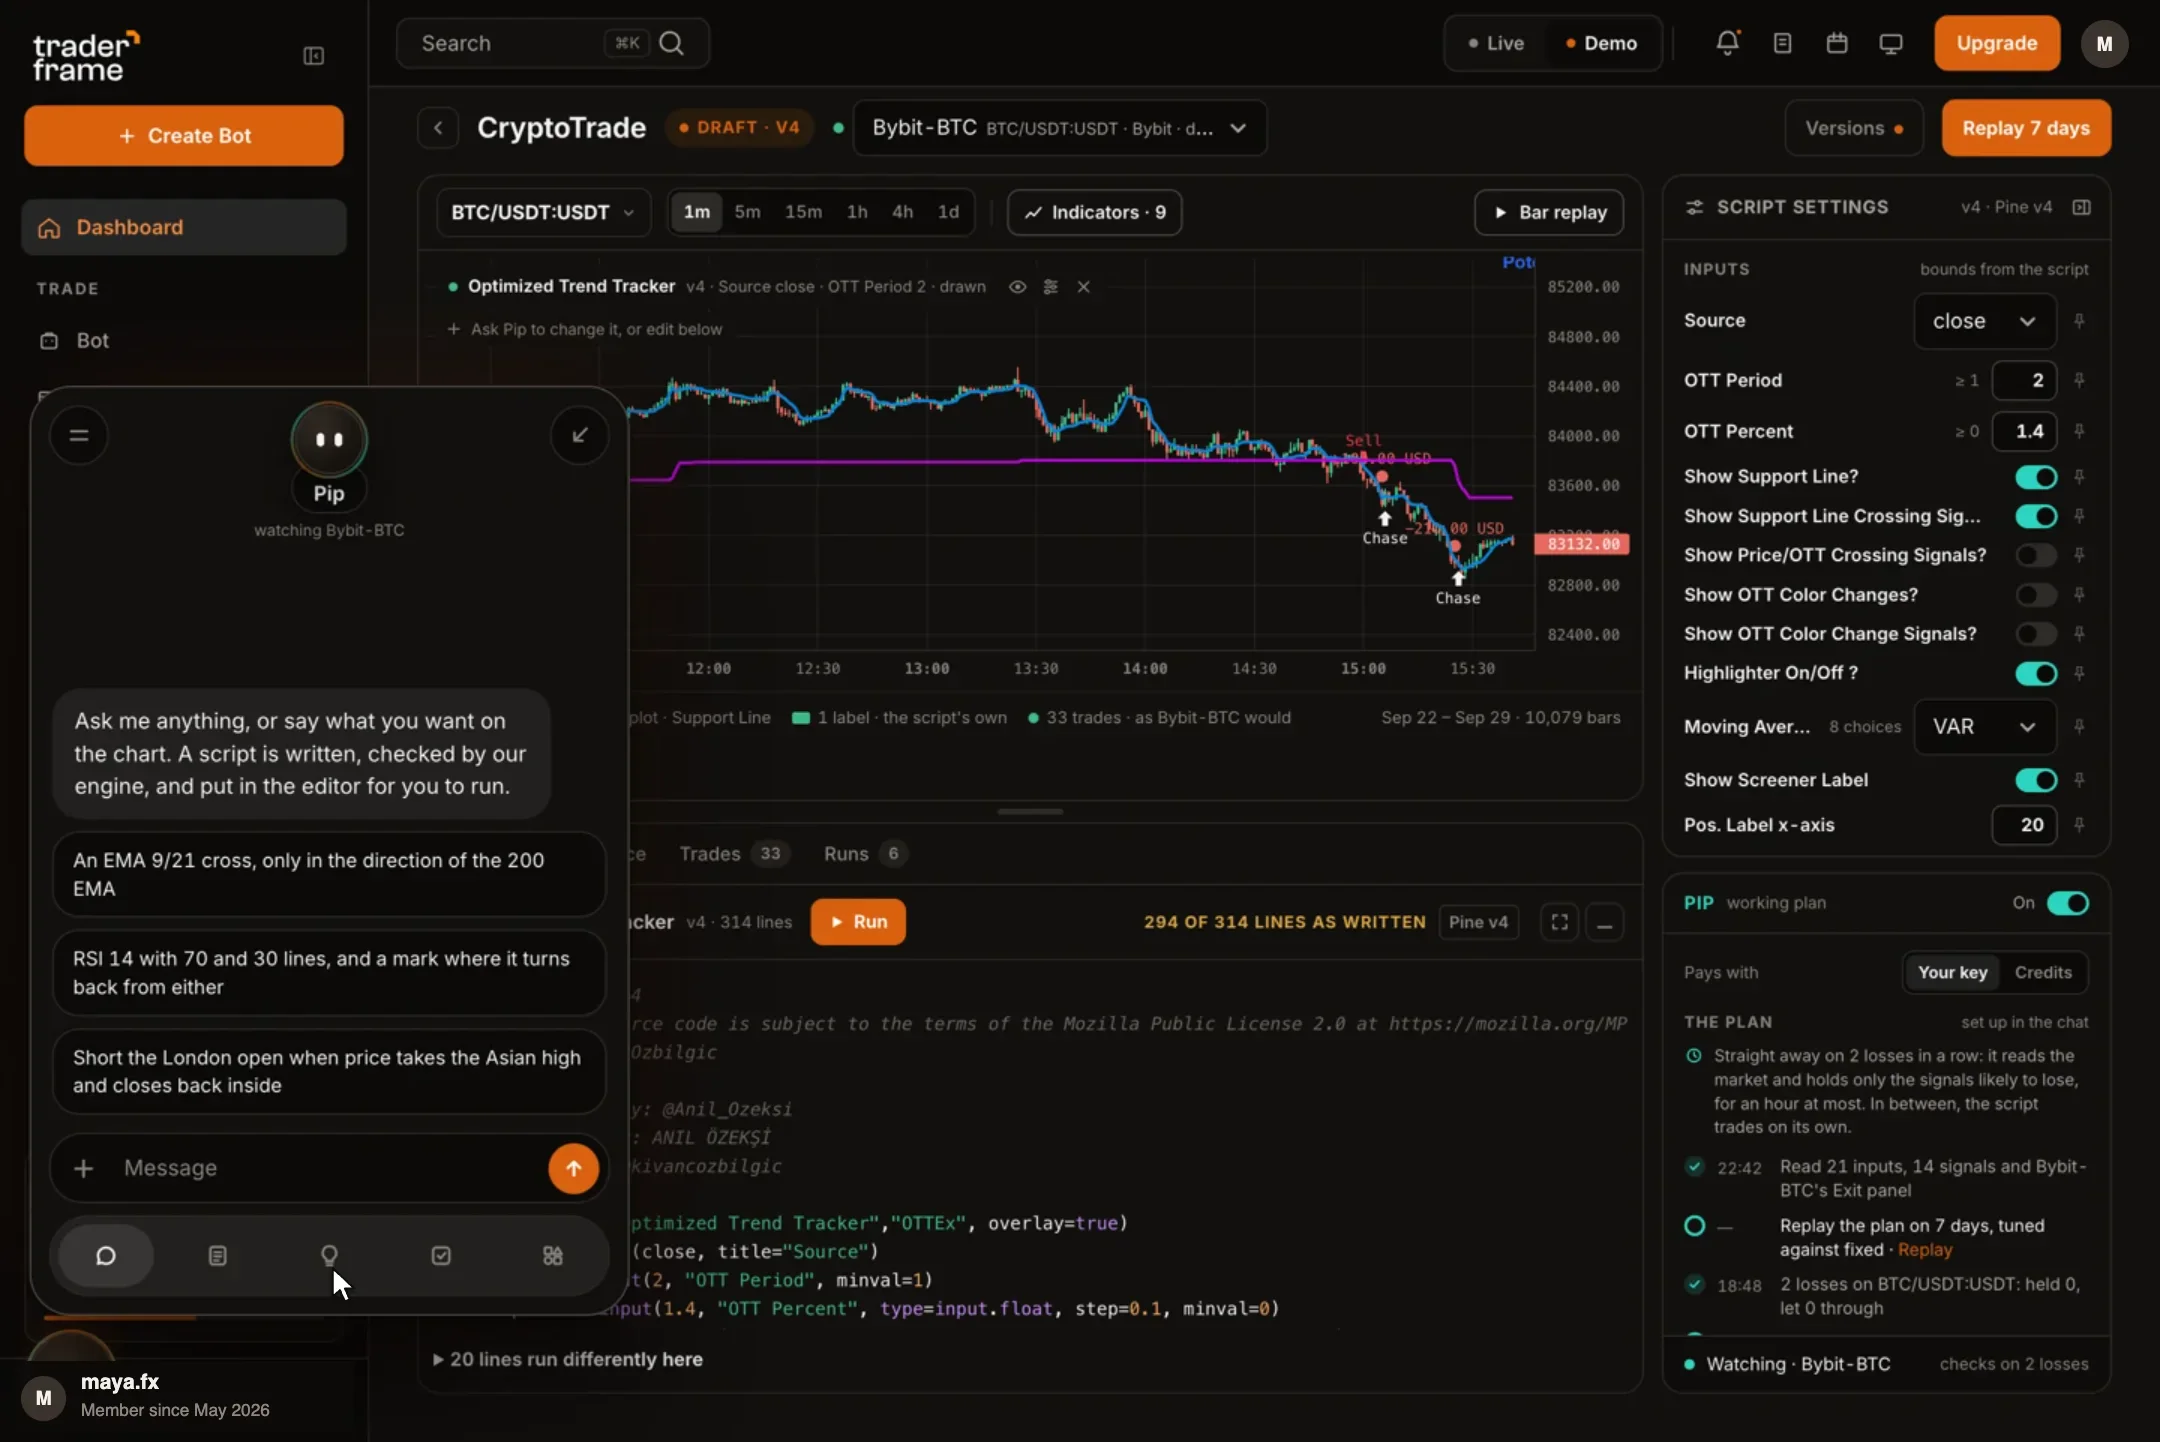The image size is (2160, 1442).
Task: Open the Pip checklist tab icon
Action: (x=441, y=1255)
